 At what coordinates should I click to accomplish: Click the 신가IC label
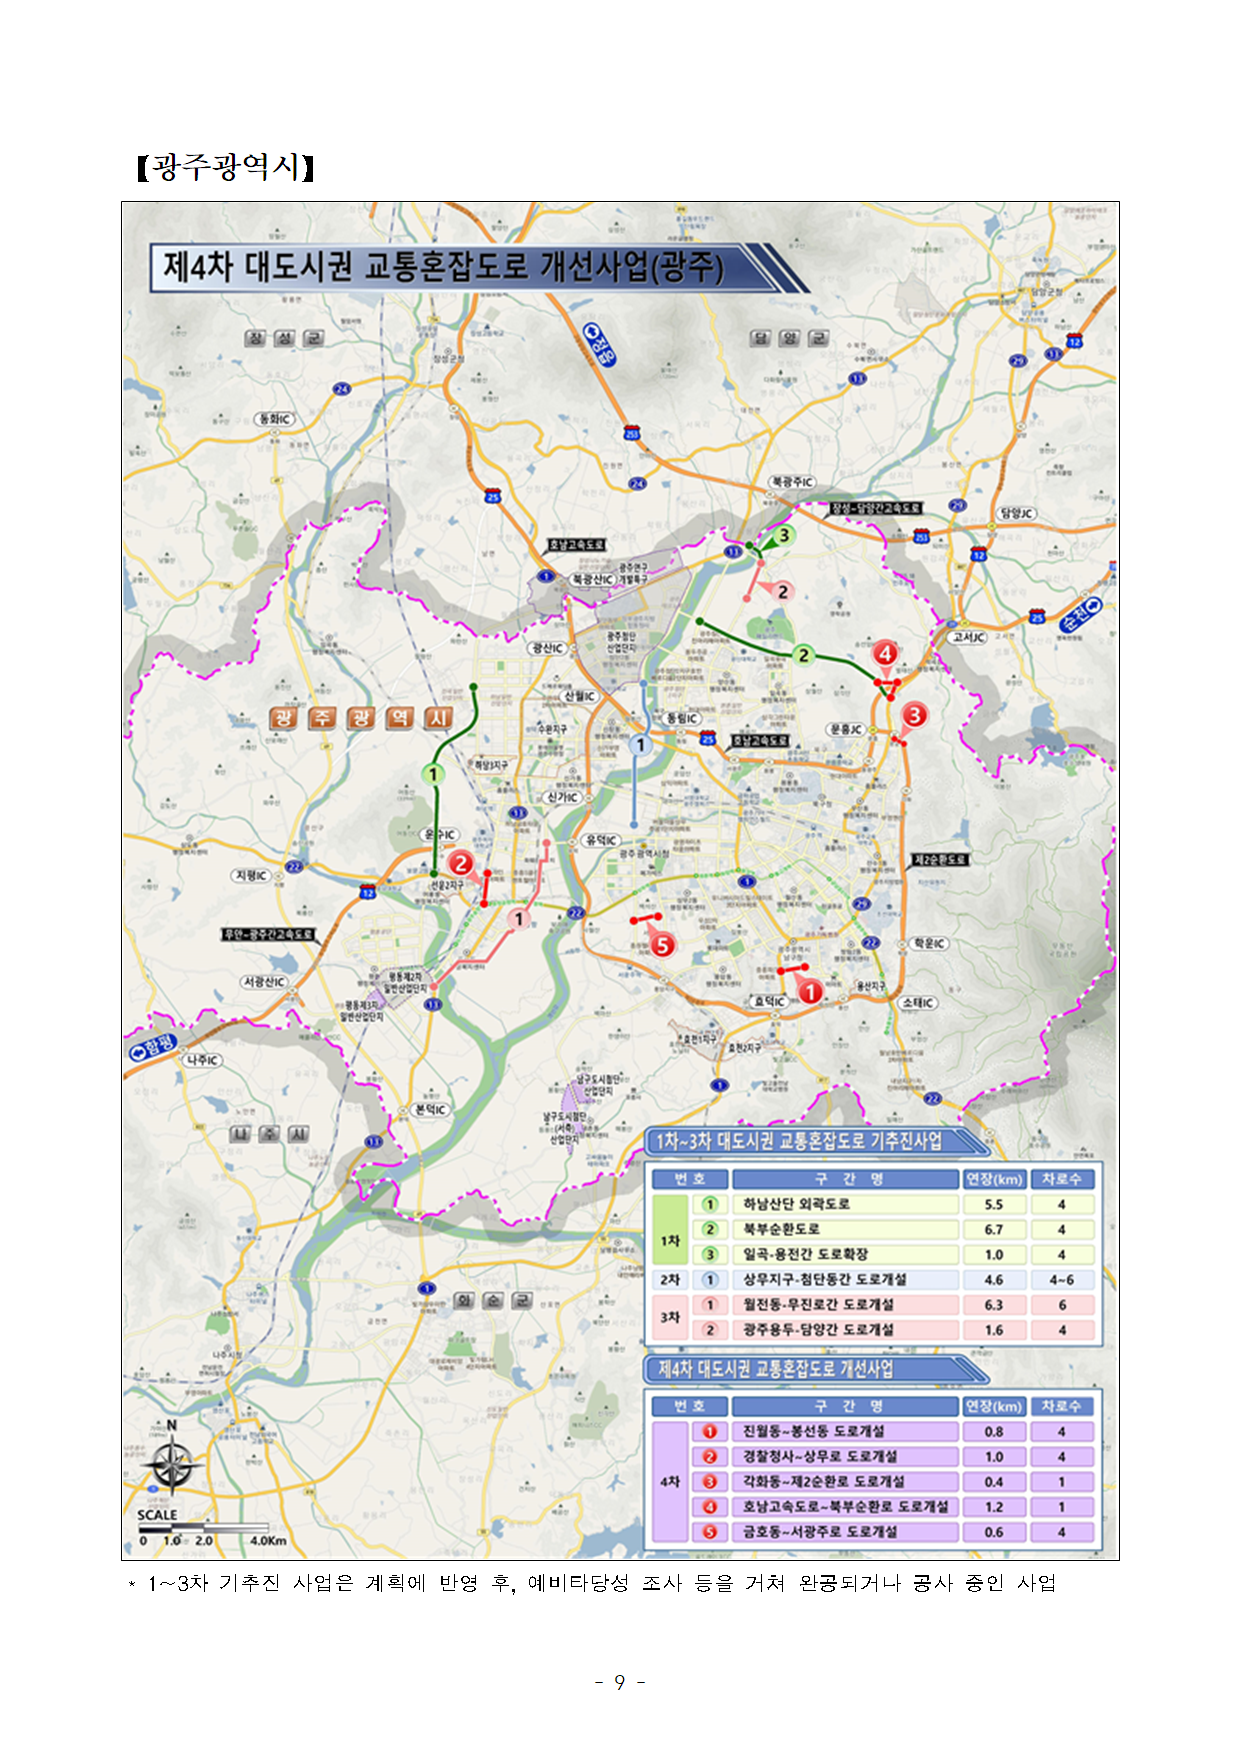[x=562, y=797]
